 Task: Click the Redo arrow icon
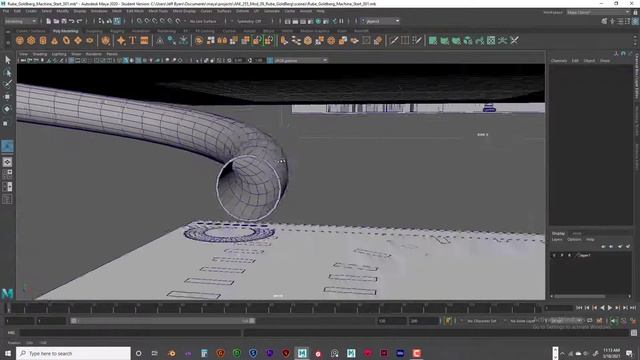(x=80, y=21)
